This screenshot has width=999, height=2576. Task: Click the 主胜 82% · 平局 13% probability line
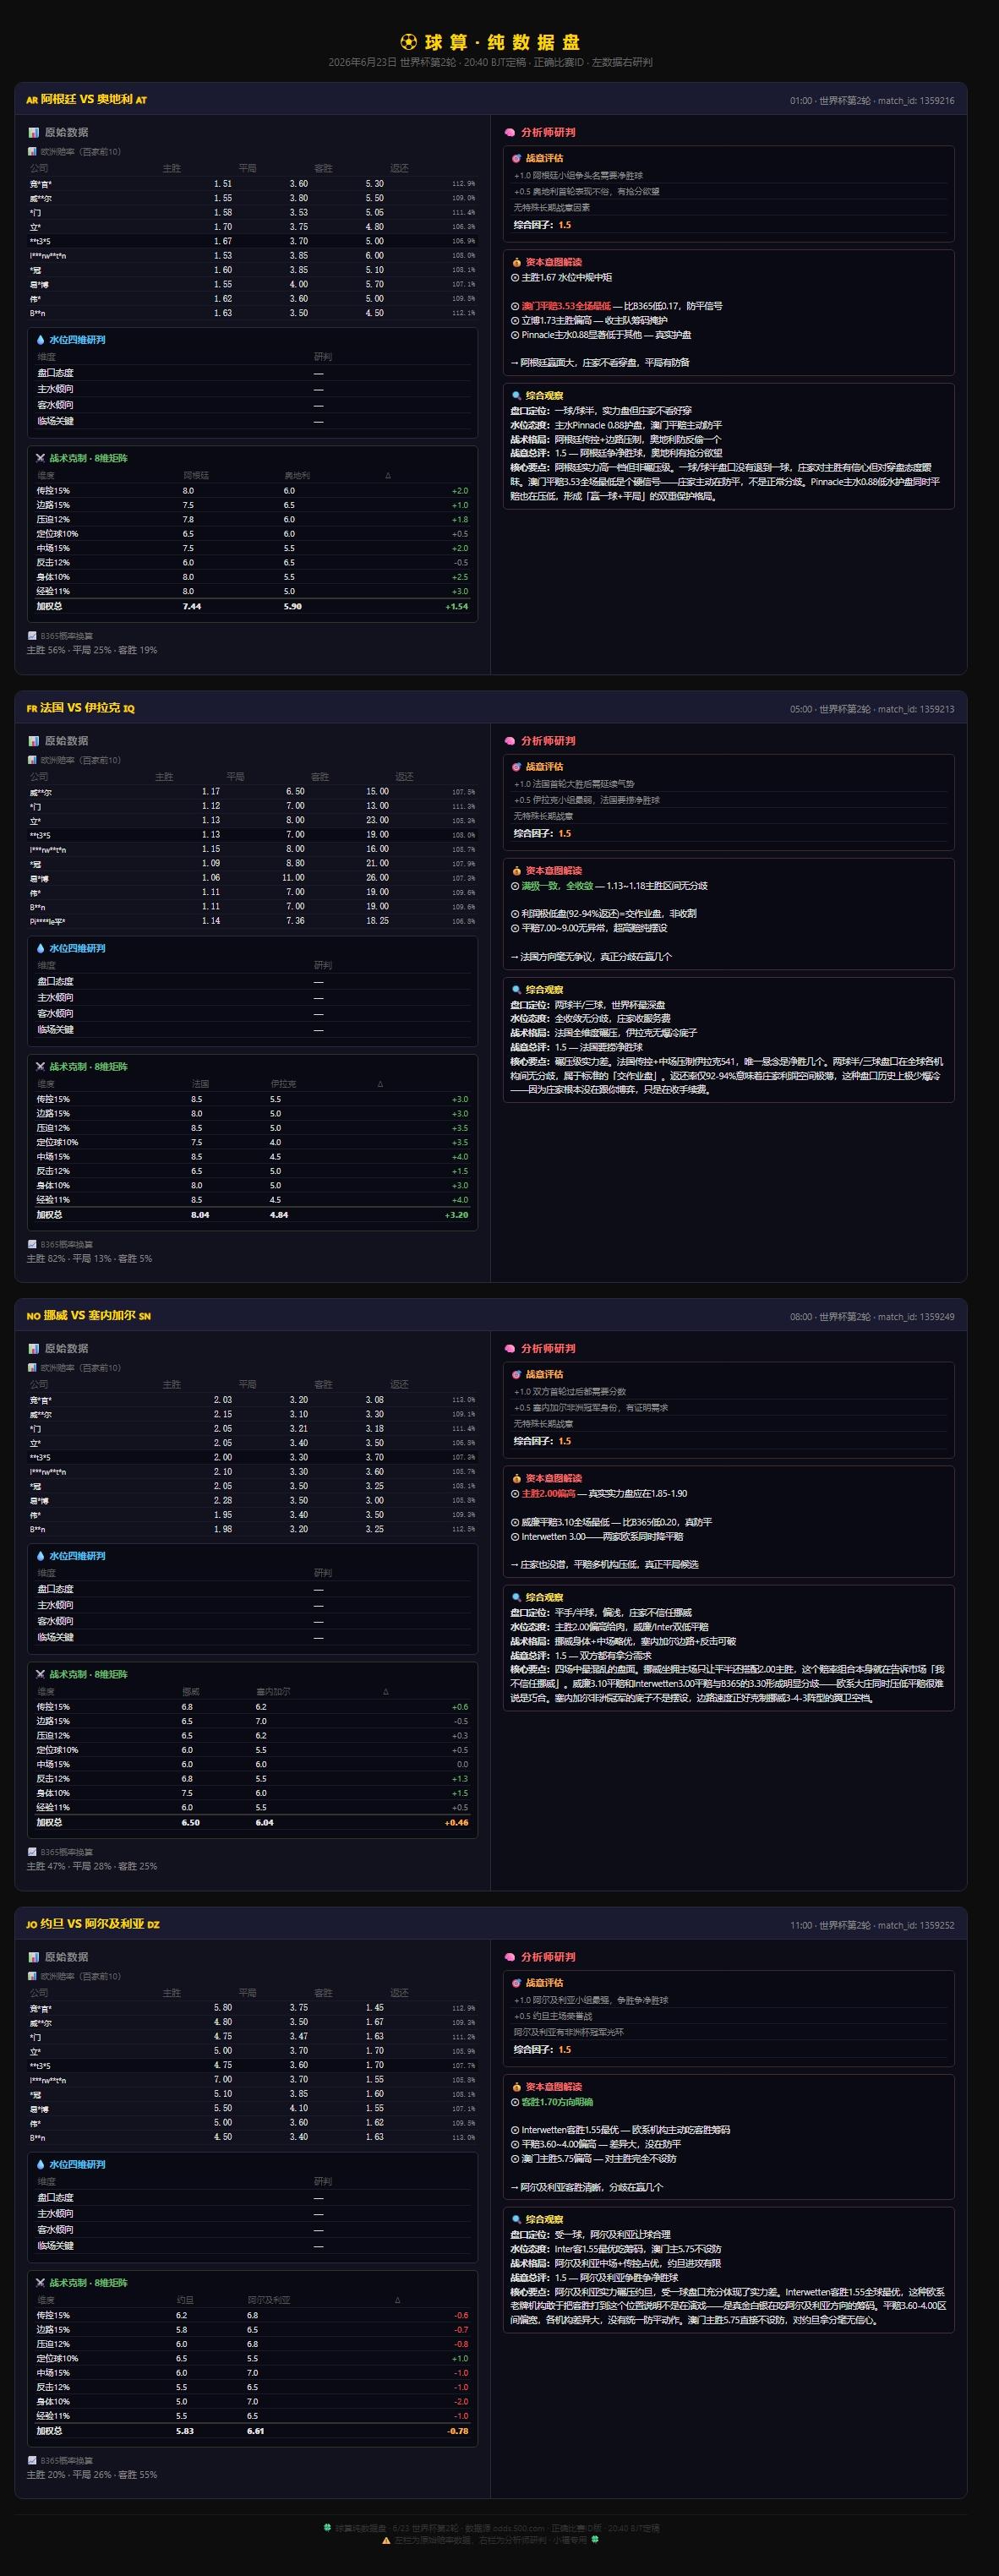point(90,1259)
